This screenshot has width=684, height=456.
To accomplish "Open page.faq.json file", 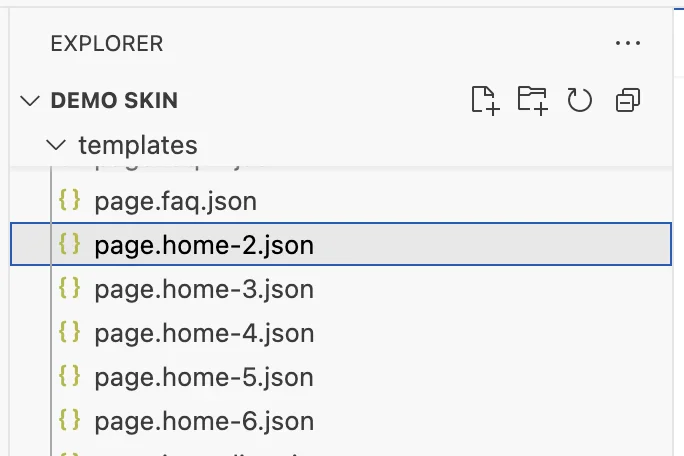I will (176, 201).
